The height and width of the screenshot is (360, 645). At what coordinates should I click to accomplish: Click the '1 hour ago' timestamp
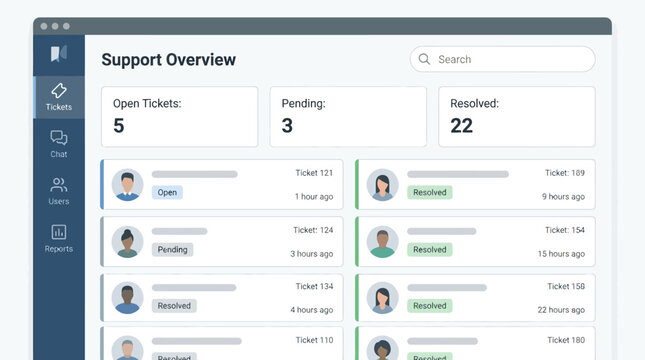click(x=314, y=197)
